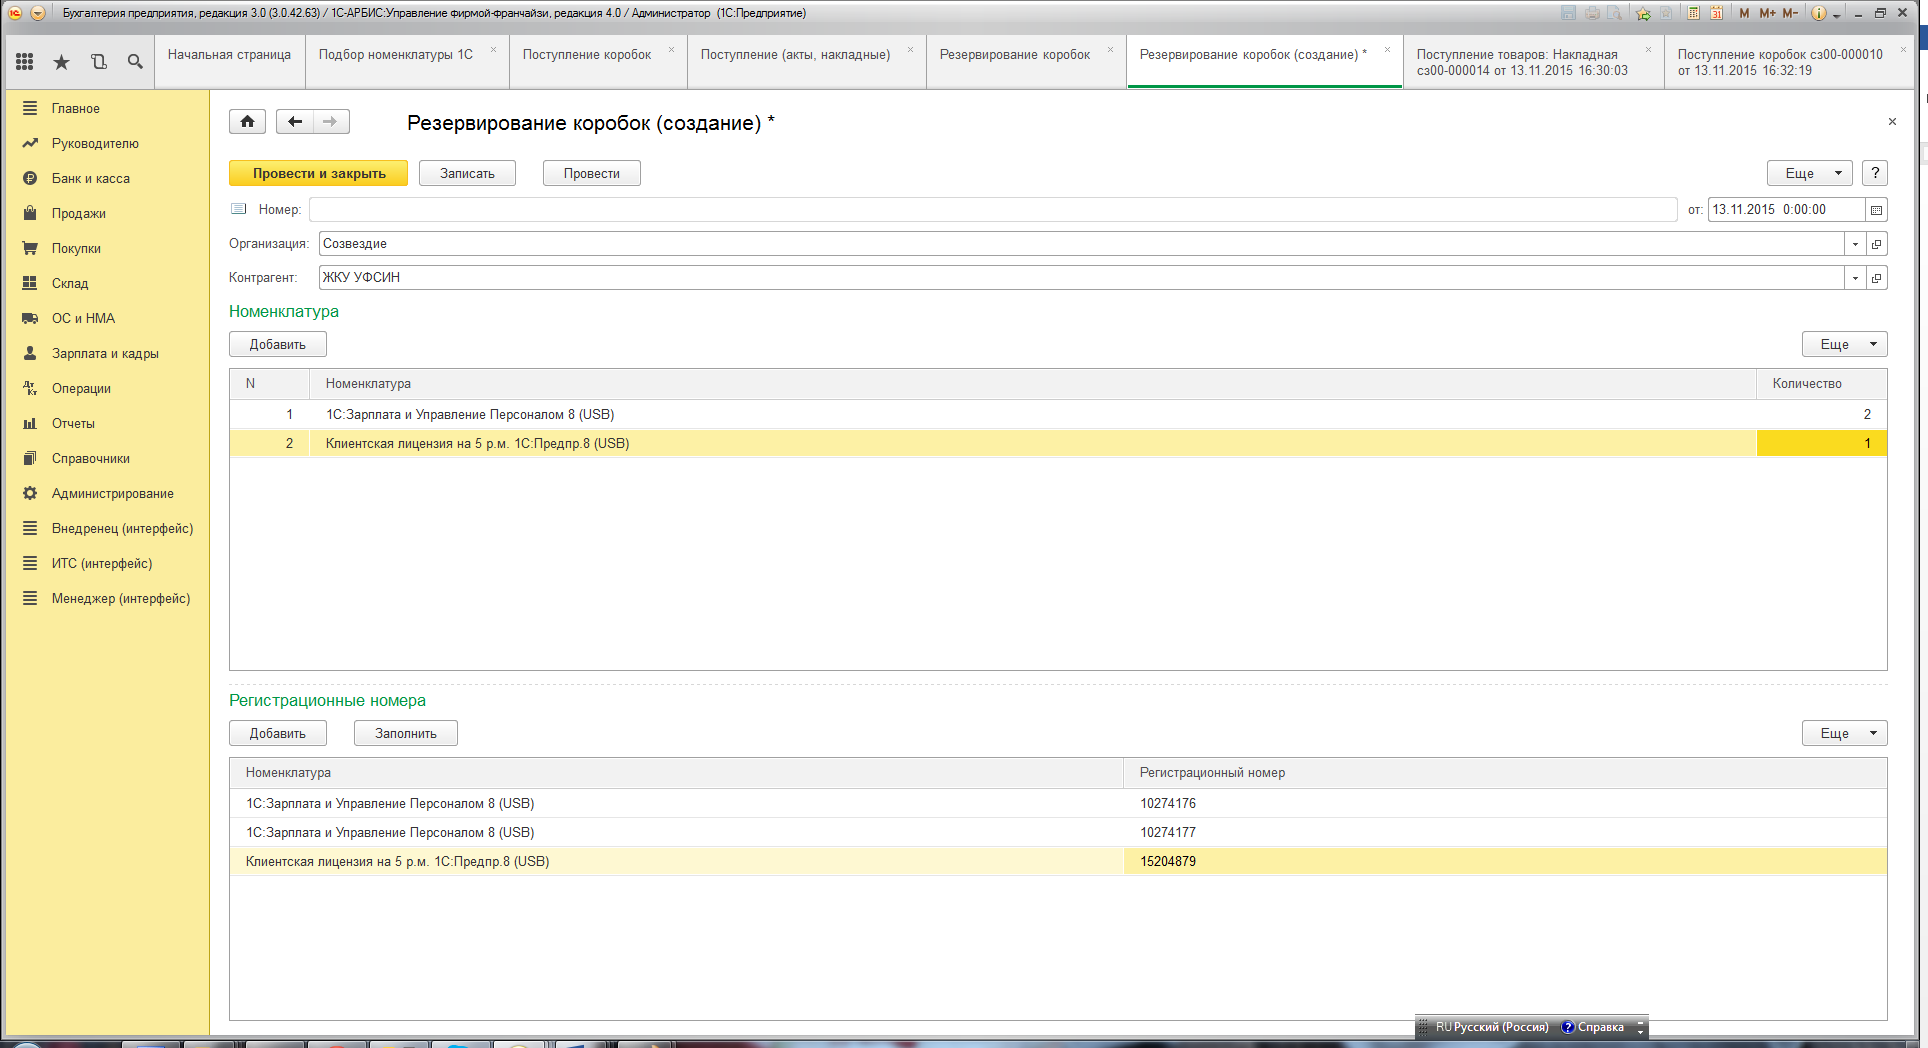The height and width of the screenshot is (1048, 1928).
Task: Click the date field 13.11.2015
Action: tap(1786, 209)
